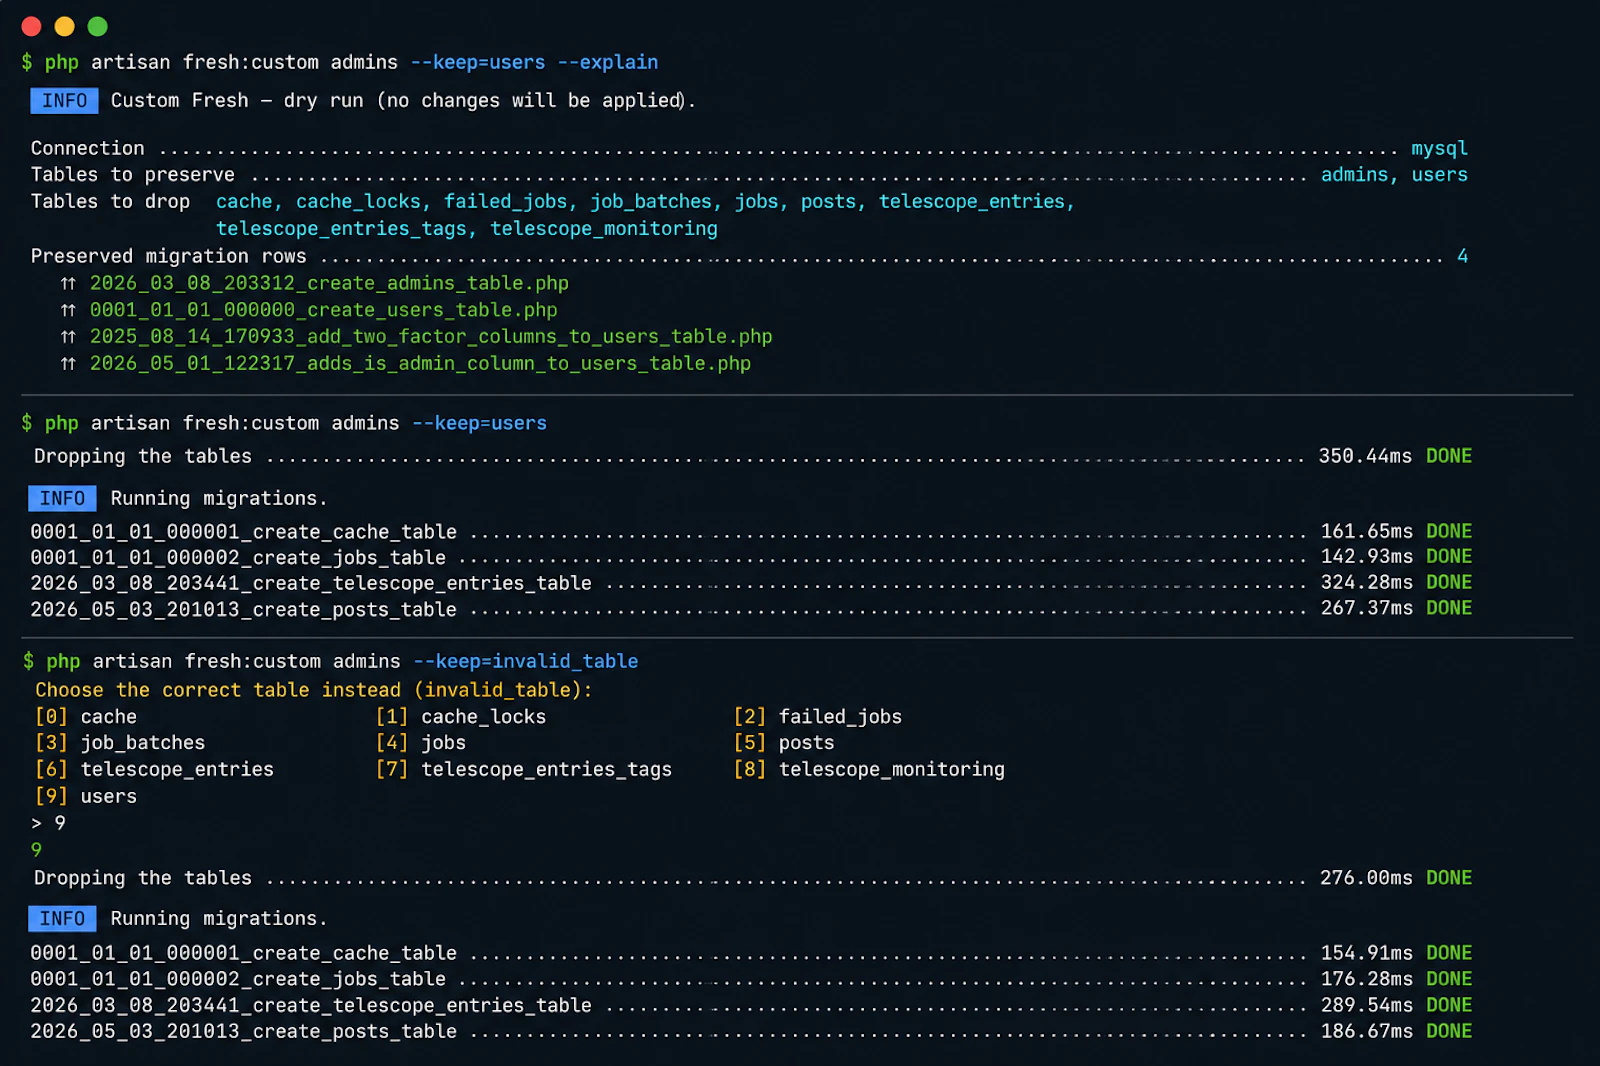The width and height of the screenshot is (1600, 1066).
Task: Click DONE next to 186.67ms
Action: 1449,1031
